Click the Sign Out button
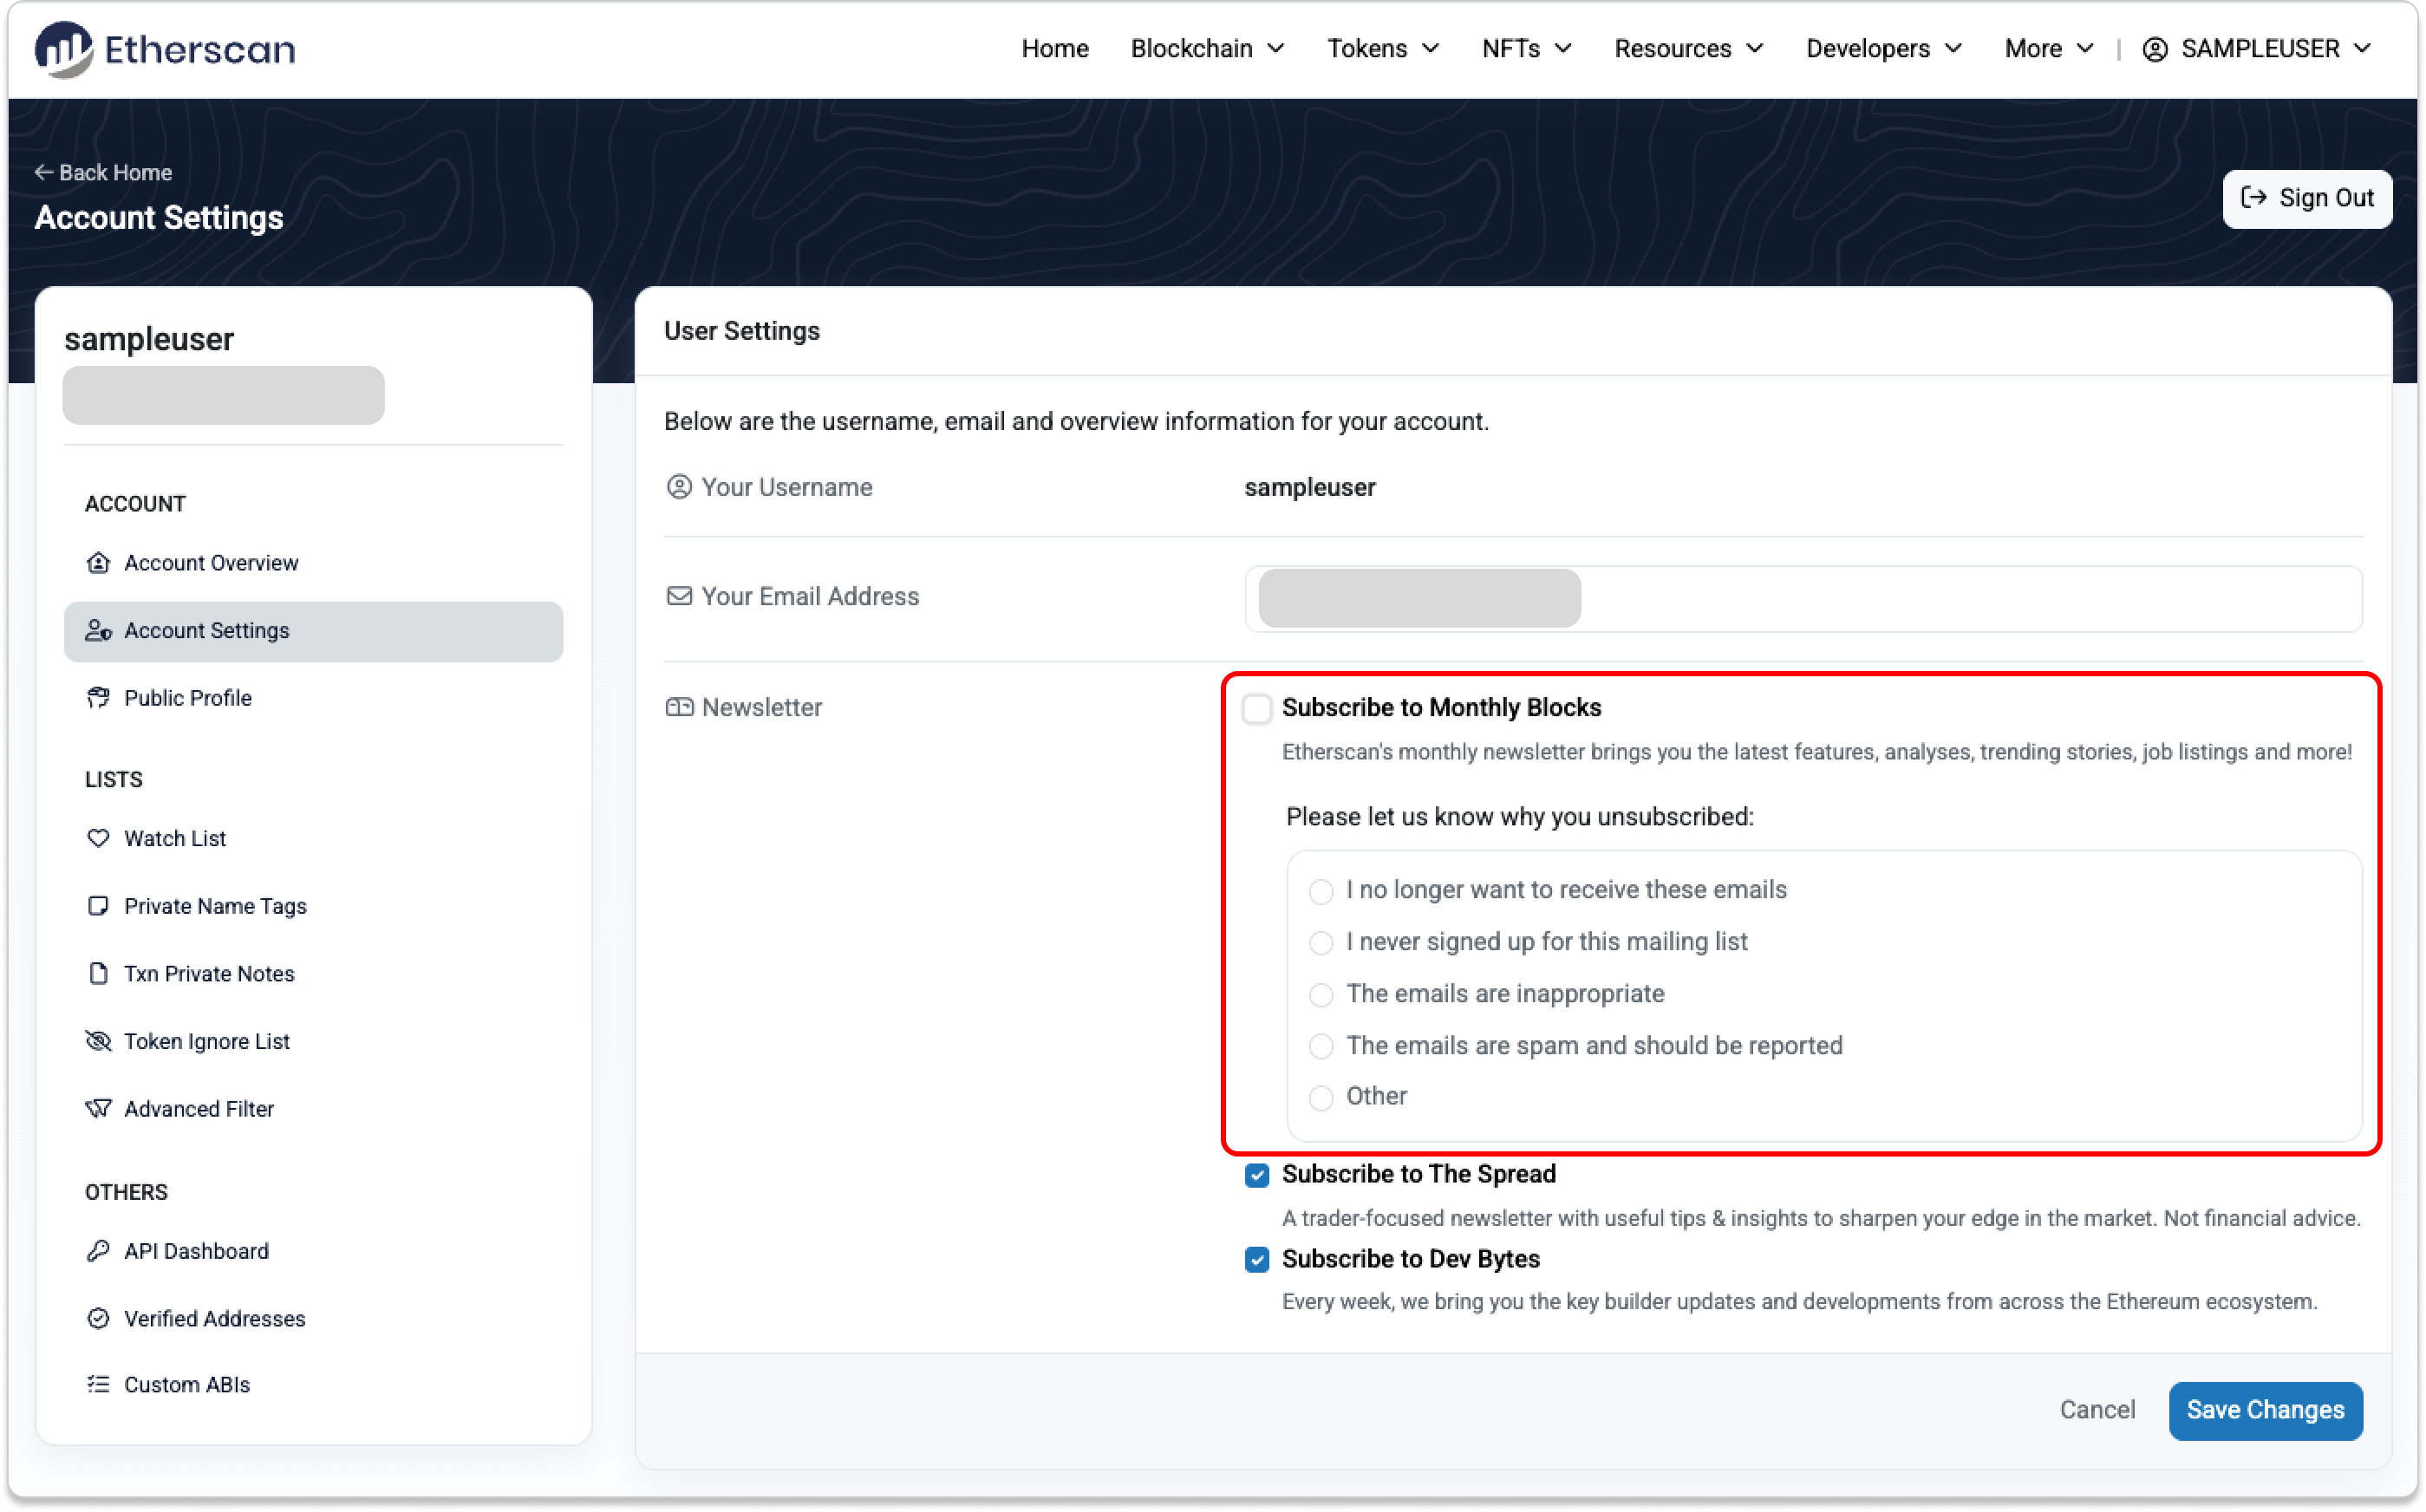The image size is (2426, 1512). point(2306,198)
